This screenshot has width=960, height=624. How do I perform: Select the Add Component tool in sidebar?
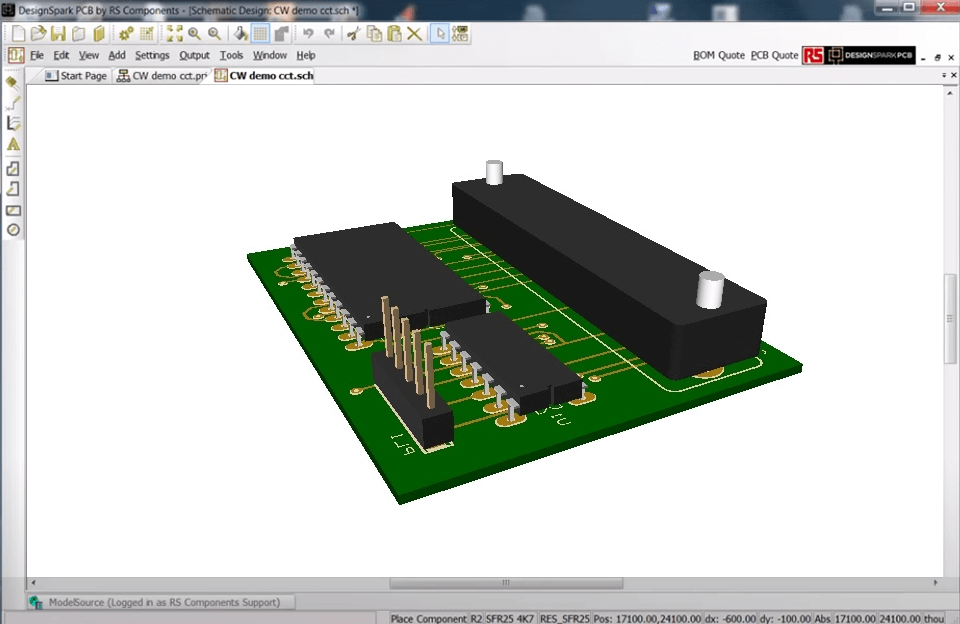pyautogui.click(x=13, y=82)
